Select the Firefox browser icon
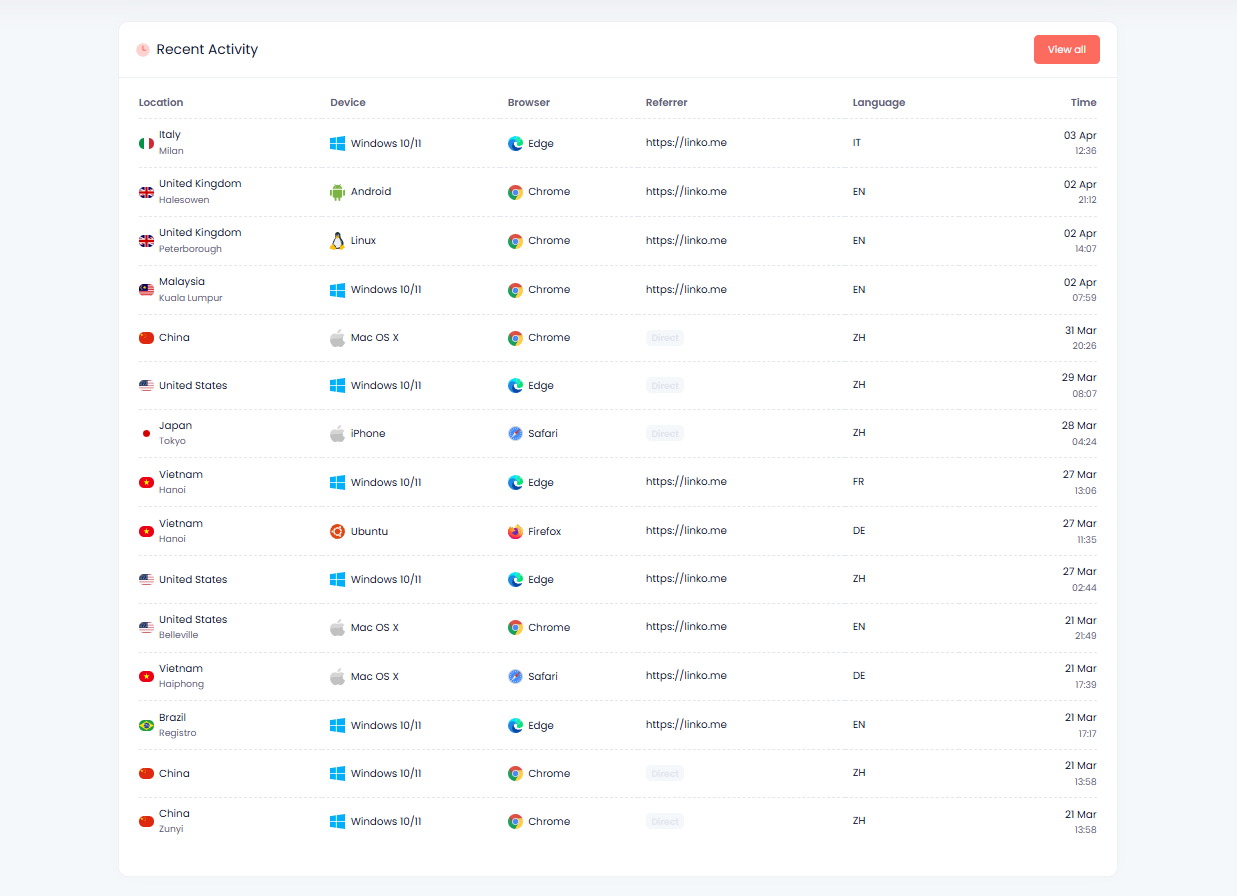This screenshot has width=1237, height=896. coord(514,531)
